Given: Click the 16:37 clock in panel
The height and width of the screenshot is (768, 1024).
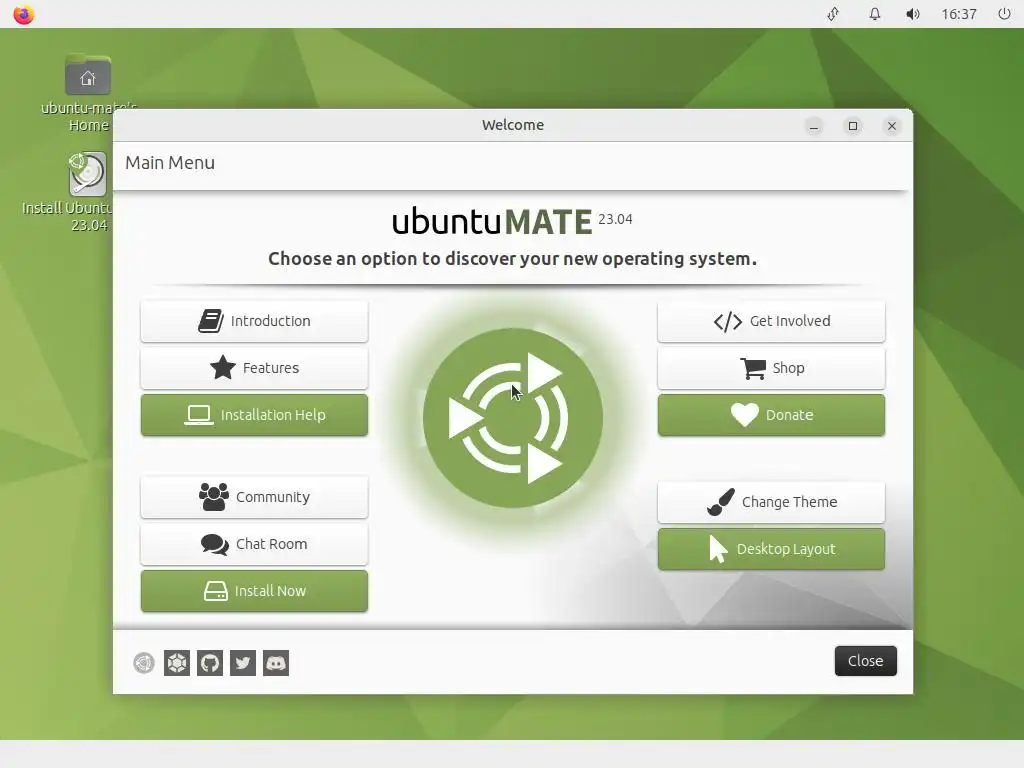Looking at the screenshot, I should click(x=959, y=14).
